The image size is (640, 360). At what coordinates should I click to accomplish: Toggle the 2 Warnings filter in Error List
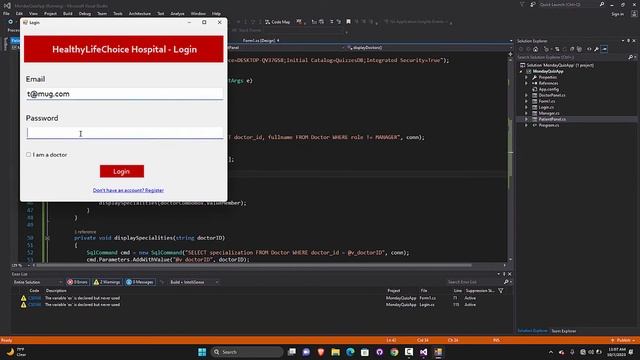pos(107,282)
